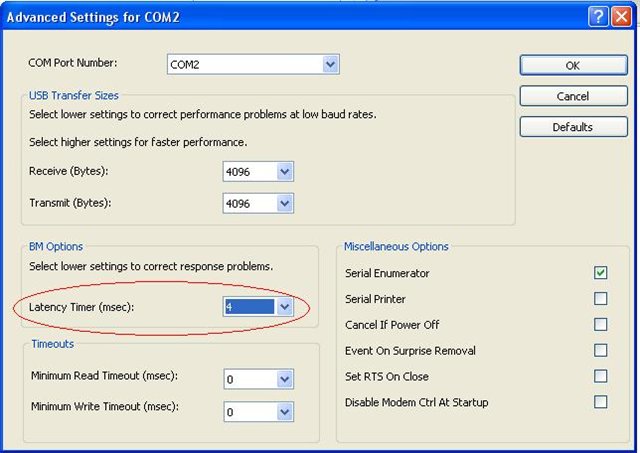The height and width of the screenshot is (453, 640).
Task: Tick the Event On Surprise Removal checkbox
Action: tap(600, 350)
